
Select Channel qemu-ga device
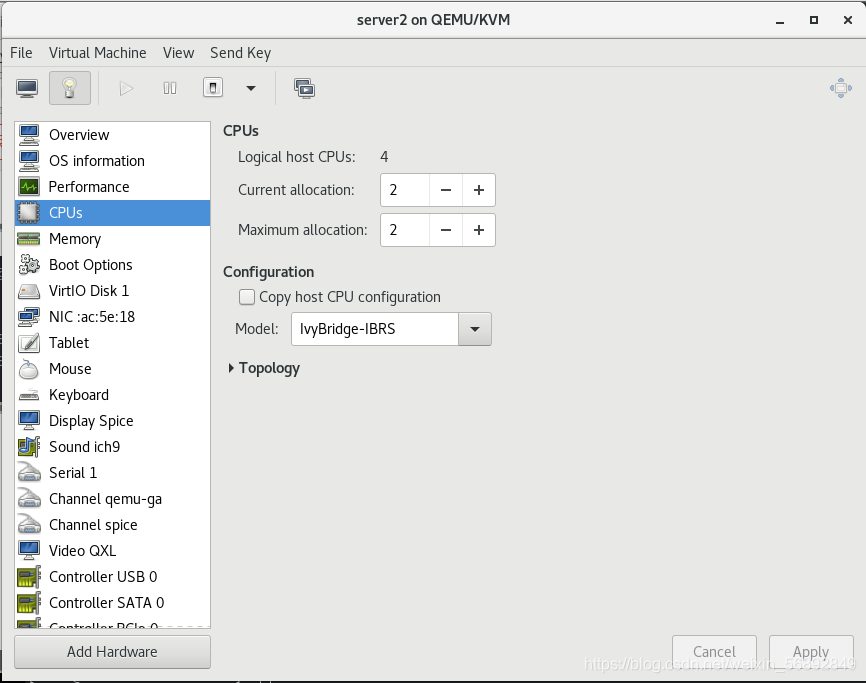[x=113, y=499]
